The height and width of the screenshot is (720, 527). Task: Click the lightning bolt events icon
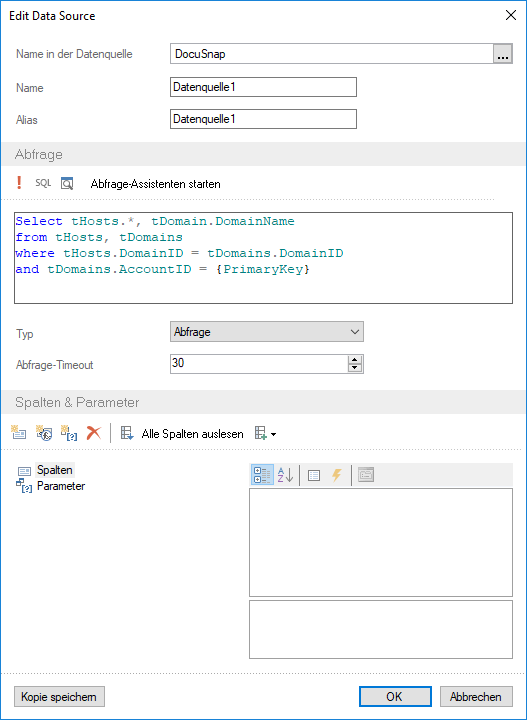[x=336, y=475]
